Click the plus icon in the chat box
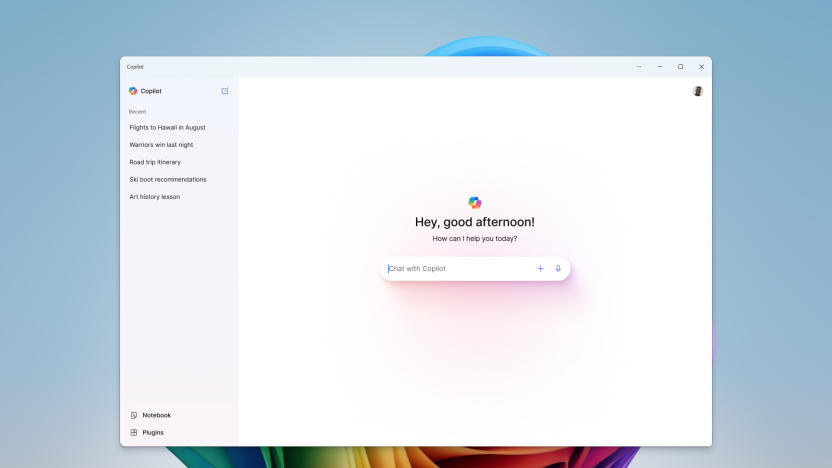The width and height of the screenshot is (832, 468). (x=540, y=269)
